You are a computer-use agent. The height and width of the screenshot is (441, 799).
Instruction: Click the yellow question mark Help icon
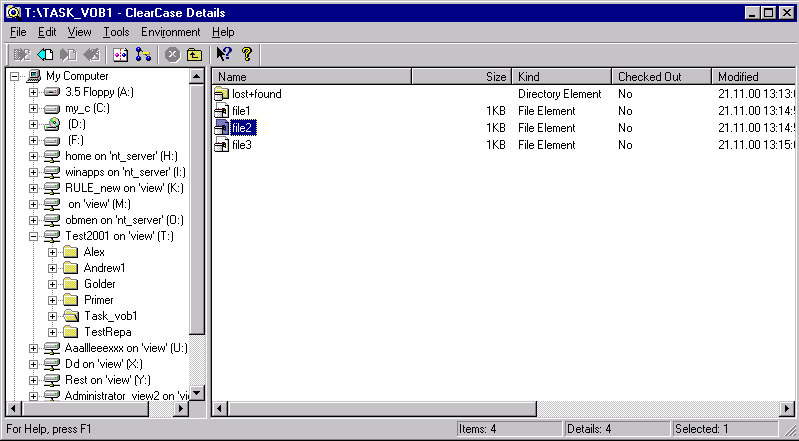(247, 54)
